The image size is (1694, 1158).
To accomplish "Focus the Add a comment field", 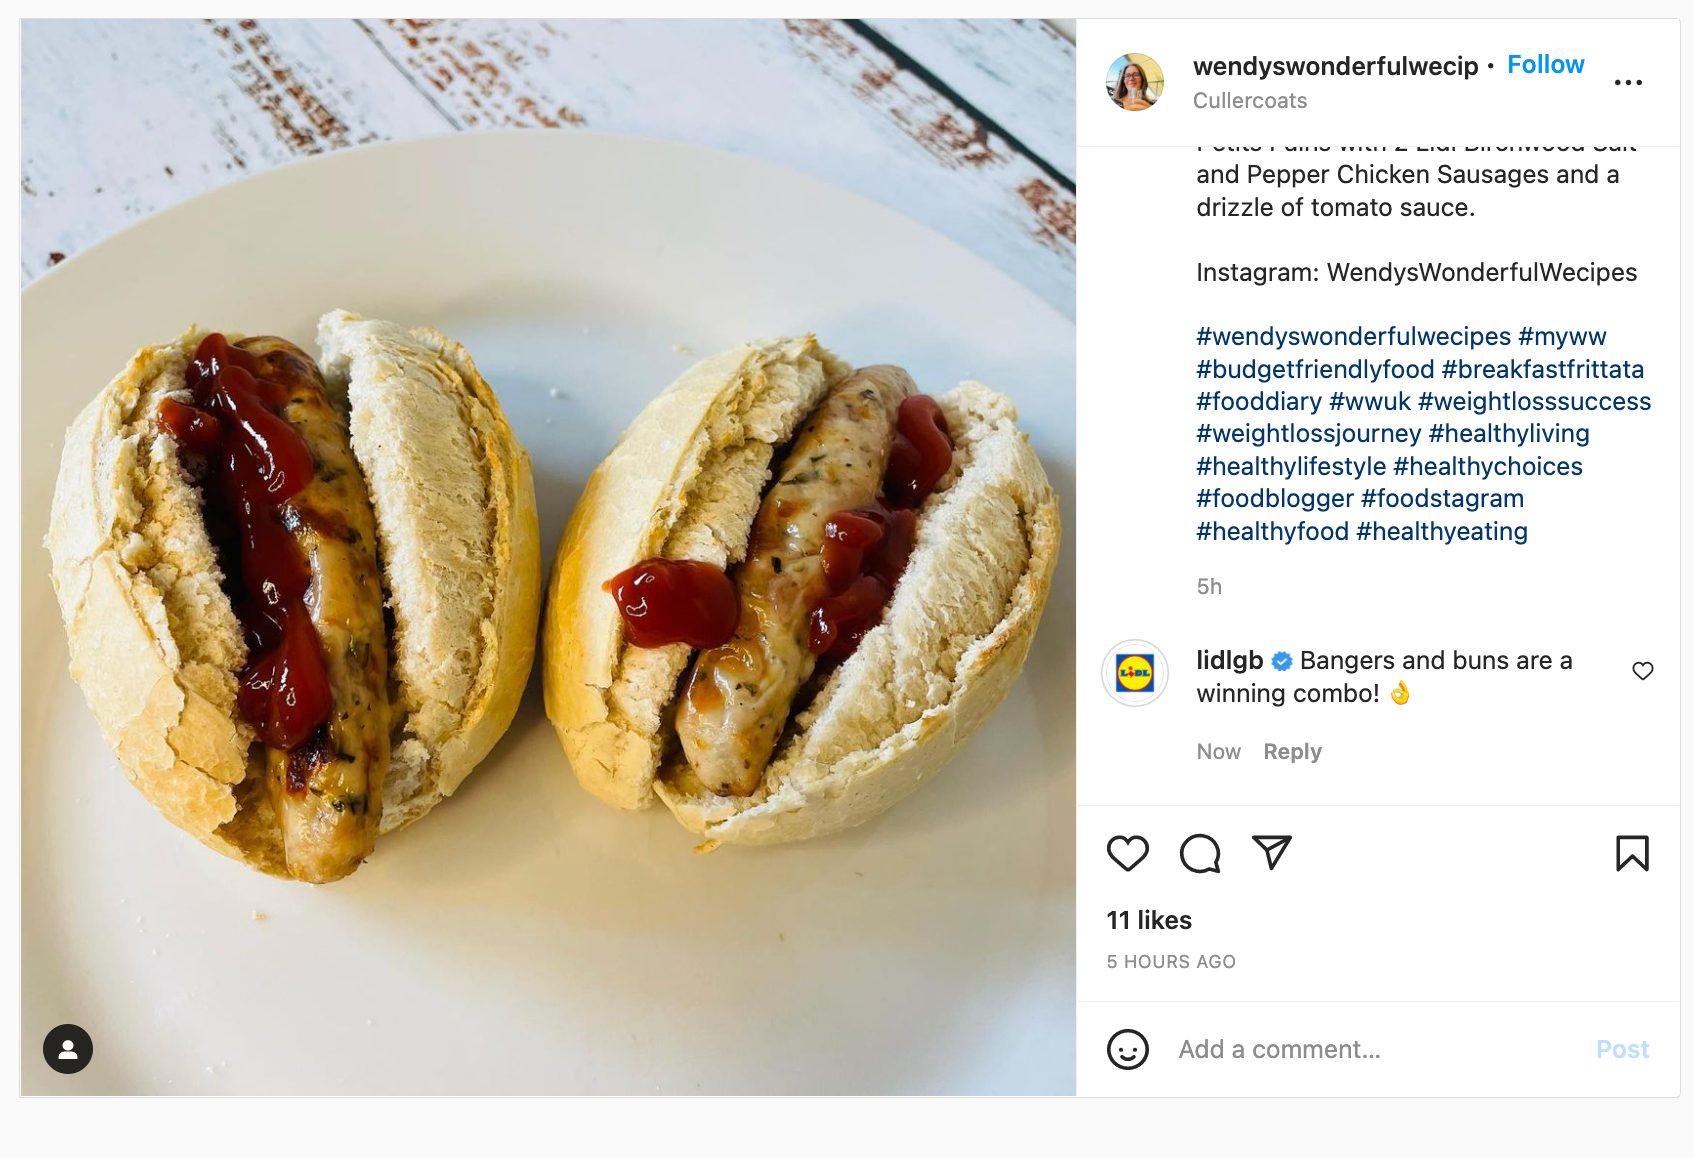I will (1379, 1049).
